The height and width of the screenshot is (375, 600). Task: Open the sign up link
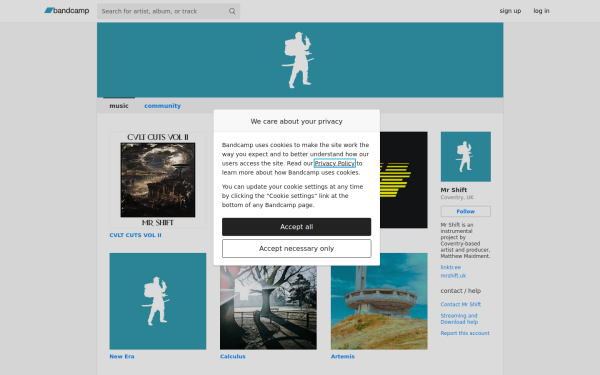(510, 11)
